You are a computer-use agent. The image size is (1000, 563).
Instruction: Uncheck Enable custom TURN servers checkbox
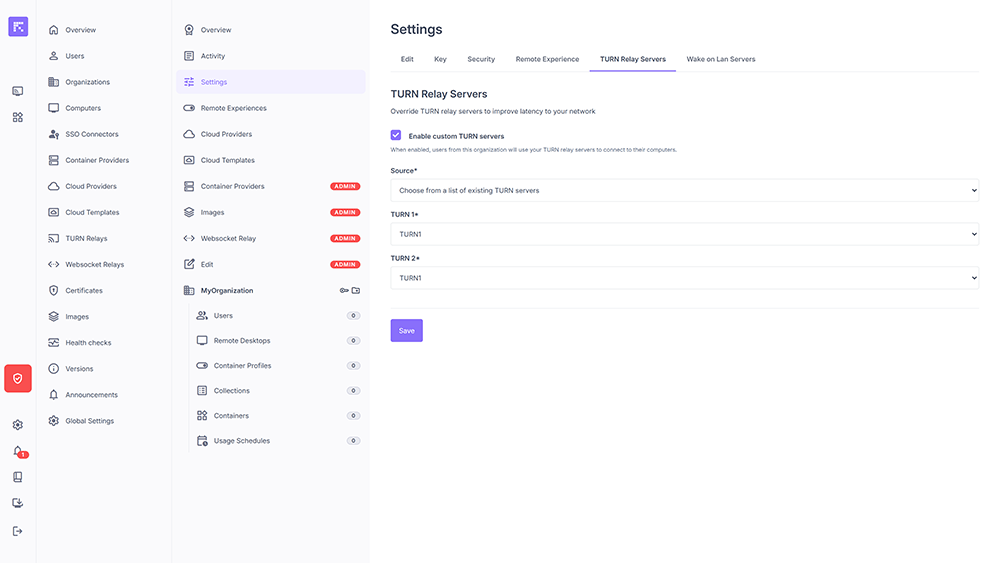click(x=396, y=135)
